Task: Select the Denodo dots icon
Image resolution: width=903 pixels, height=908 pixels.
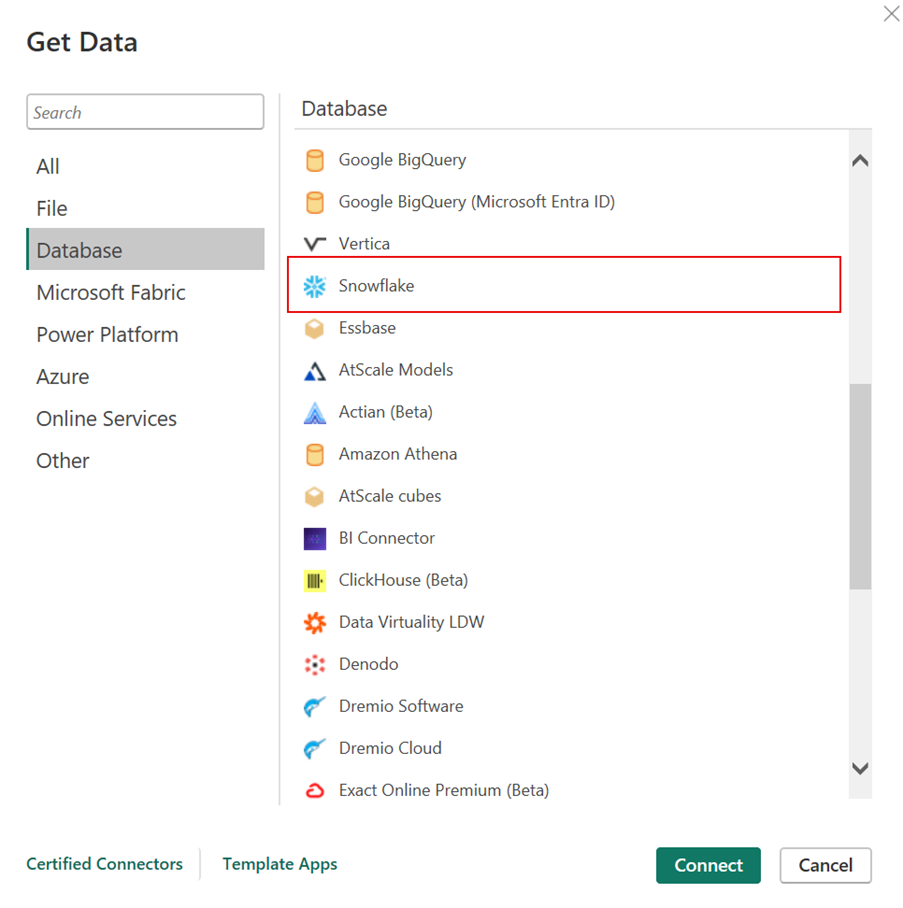Action: click(x=315, y=665)
